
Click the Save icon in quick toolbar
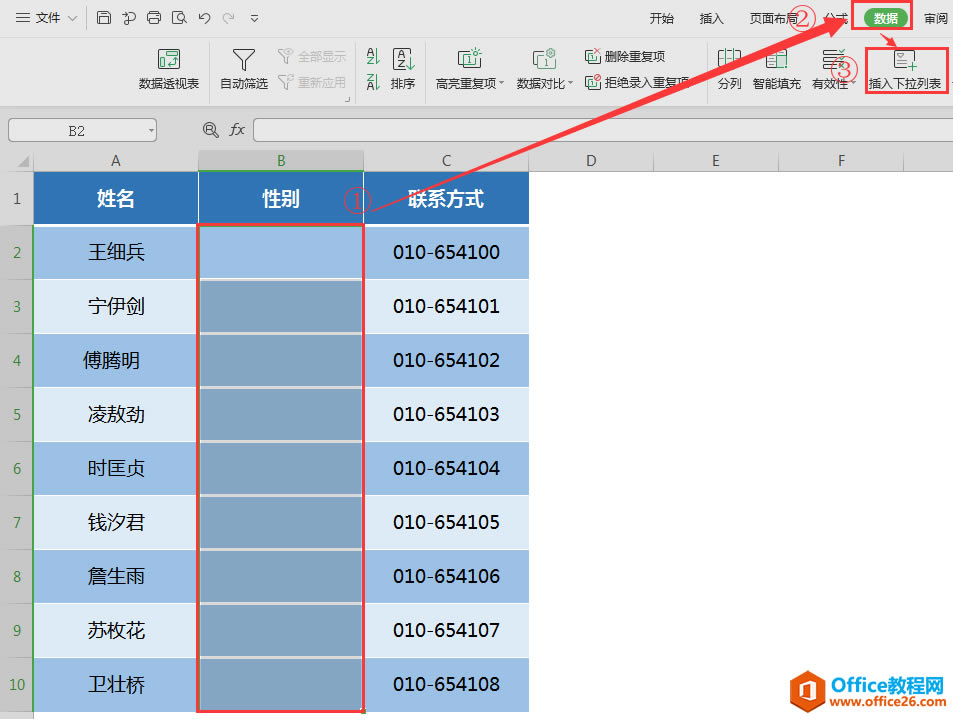tap(104, 18)
